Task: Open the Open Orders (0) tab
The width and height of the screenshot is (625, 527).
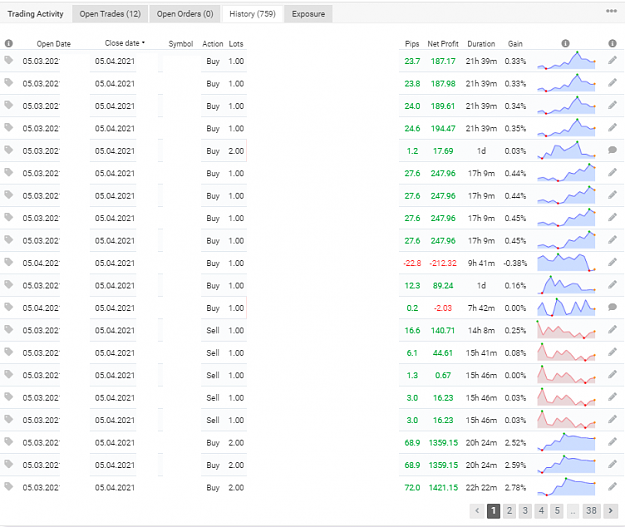Action: coord(185,14)
